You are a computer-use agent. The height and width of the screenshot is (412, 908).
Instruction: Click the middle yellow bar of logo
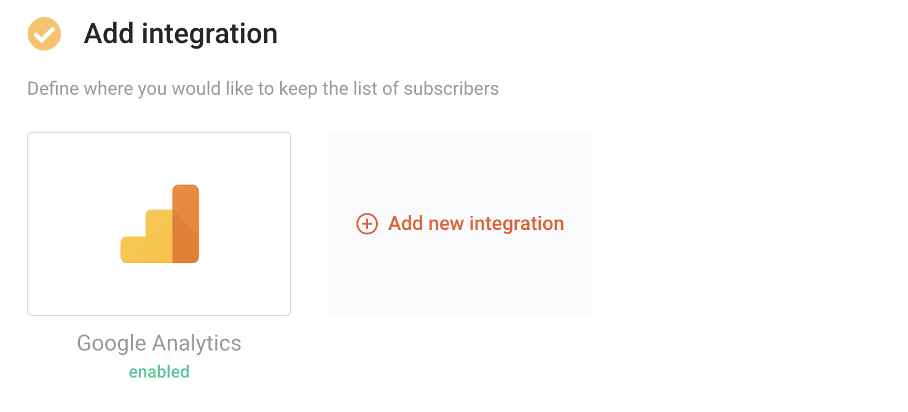pos(159,236)
